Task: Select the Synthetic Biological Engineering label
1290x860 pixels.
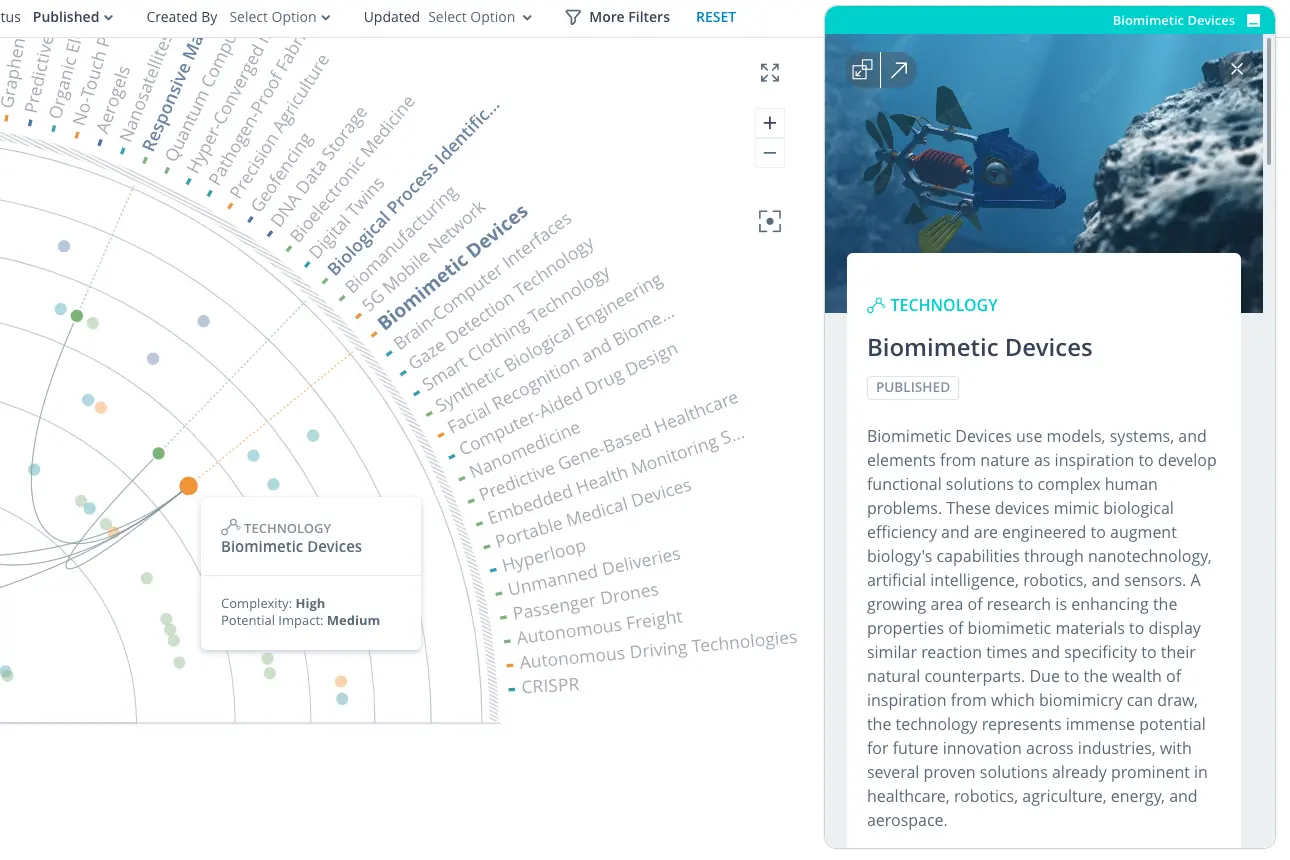Action: point(550,344)
